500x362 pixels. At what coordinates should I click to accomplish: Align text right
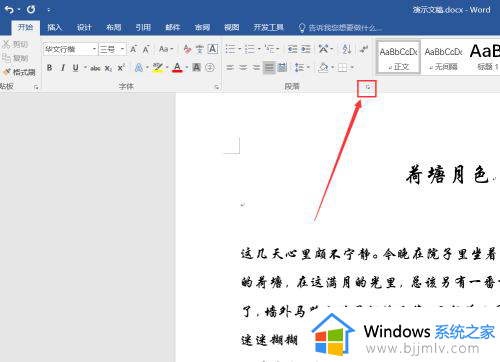click(x=256, y=68)
